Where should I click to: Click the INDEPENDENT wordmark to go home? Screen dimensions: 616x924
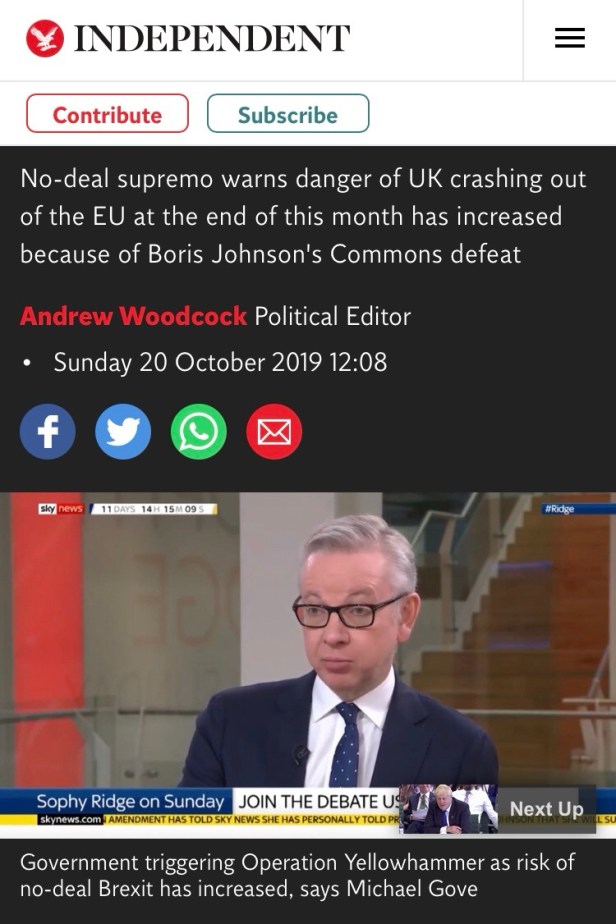pos(212,39)
